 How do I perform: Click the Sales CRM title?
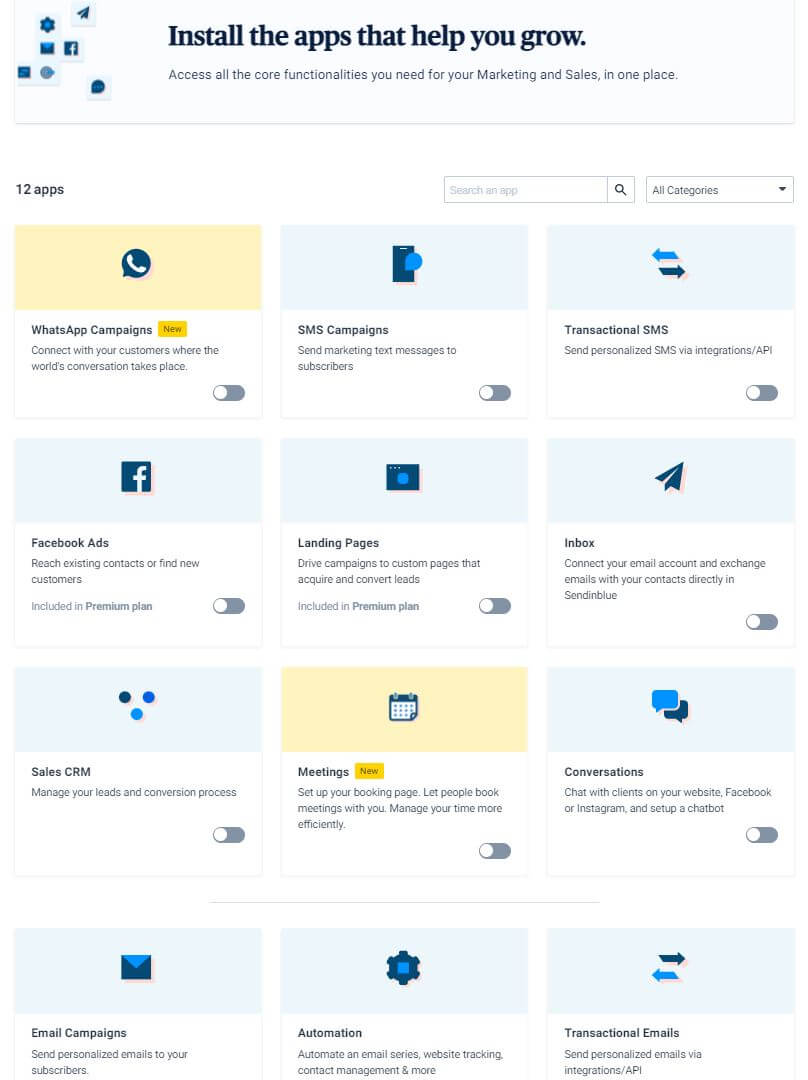point(61,772)
